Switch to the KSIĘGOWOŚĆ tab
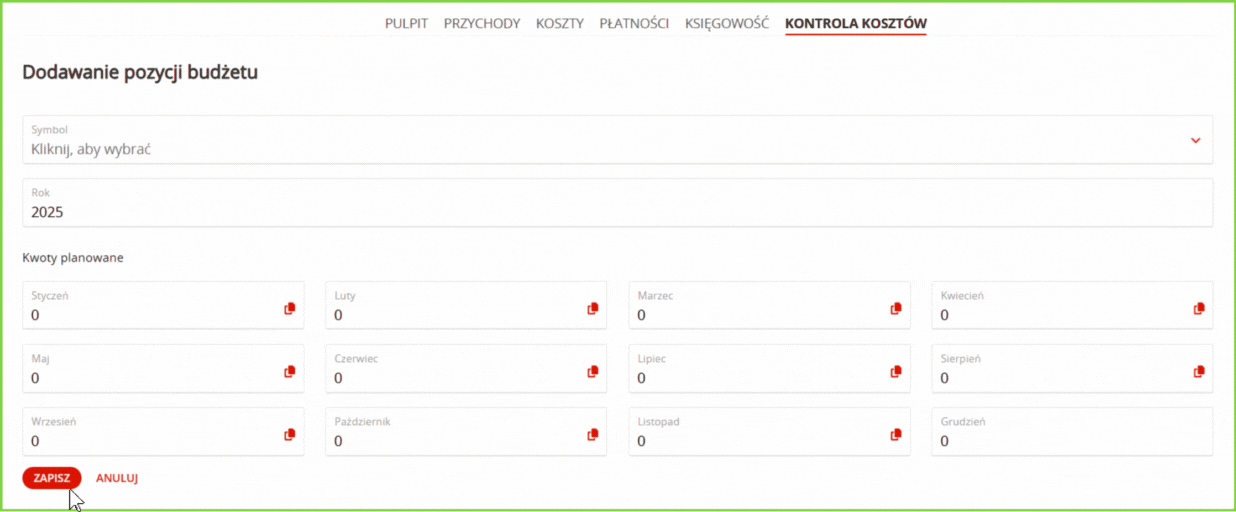Image resolution: width=1236 pixels, height=512 pixels. 727,23
